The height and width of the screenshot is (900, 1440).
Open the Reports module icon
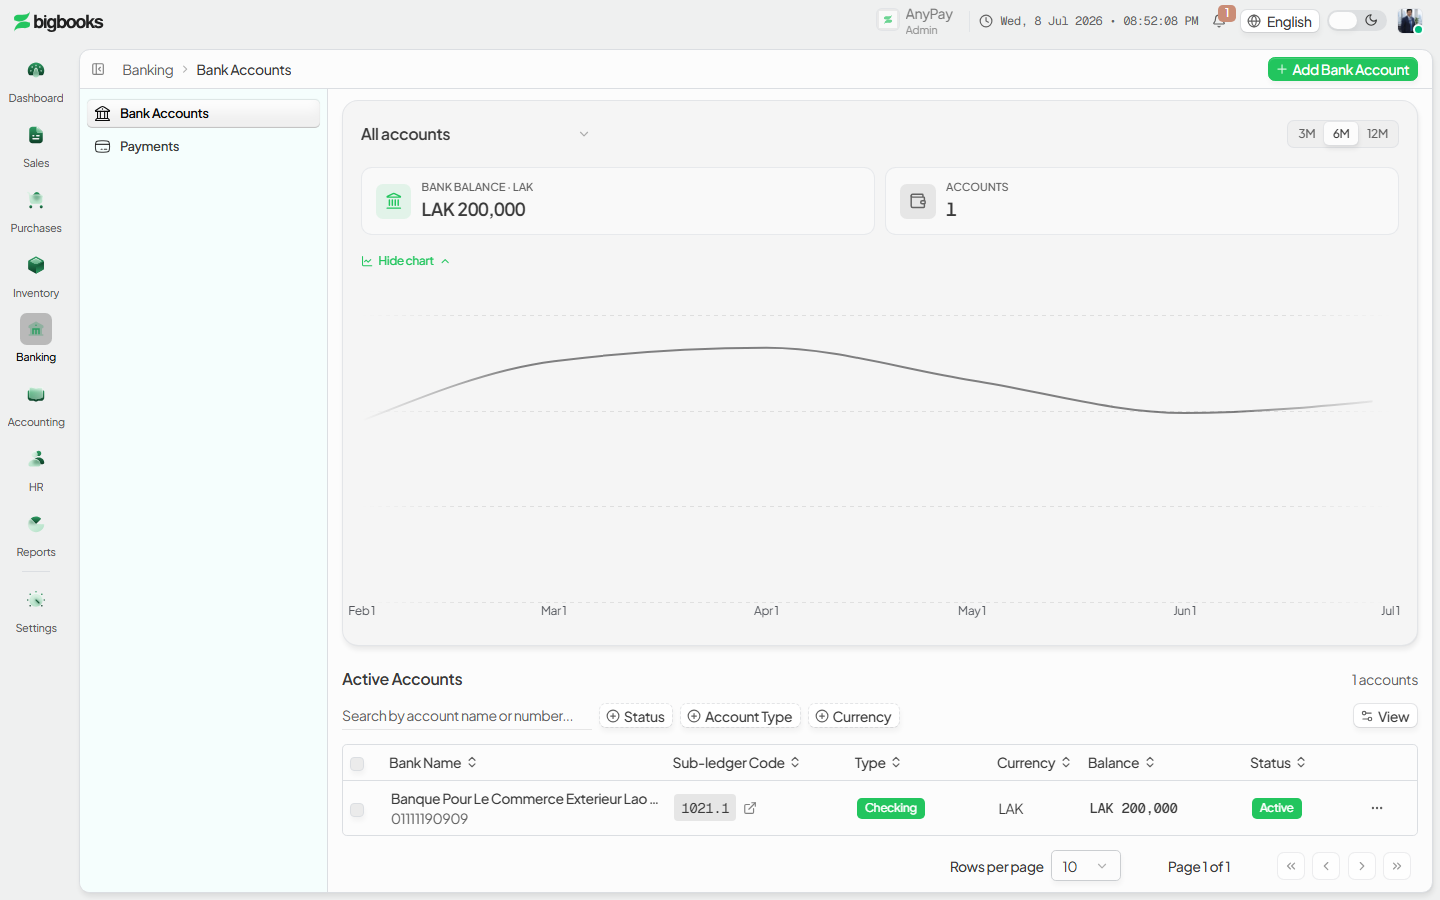[x=36, y=524]
